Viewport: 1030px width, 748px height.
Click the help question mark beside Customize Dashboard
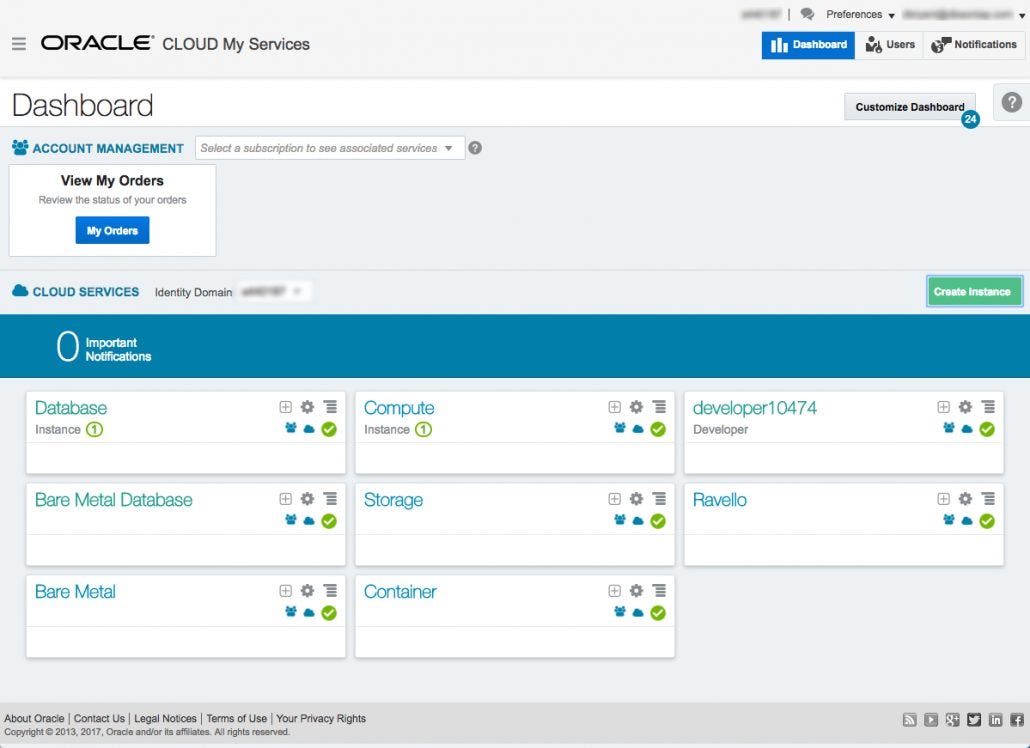(1012, 102)
